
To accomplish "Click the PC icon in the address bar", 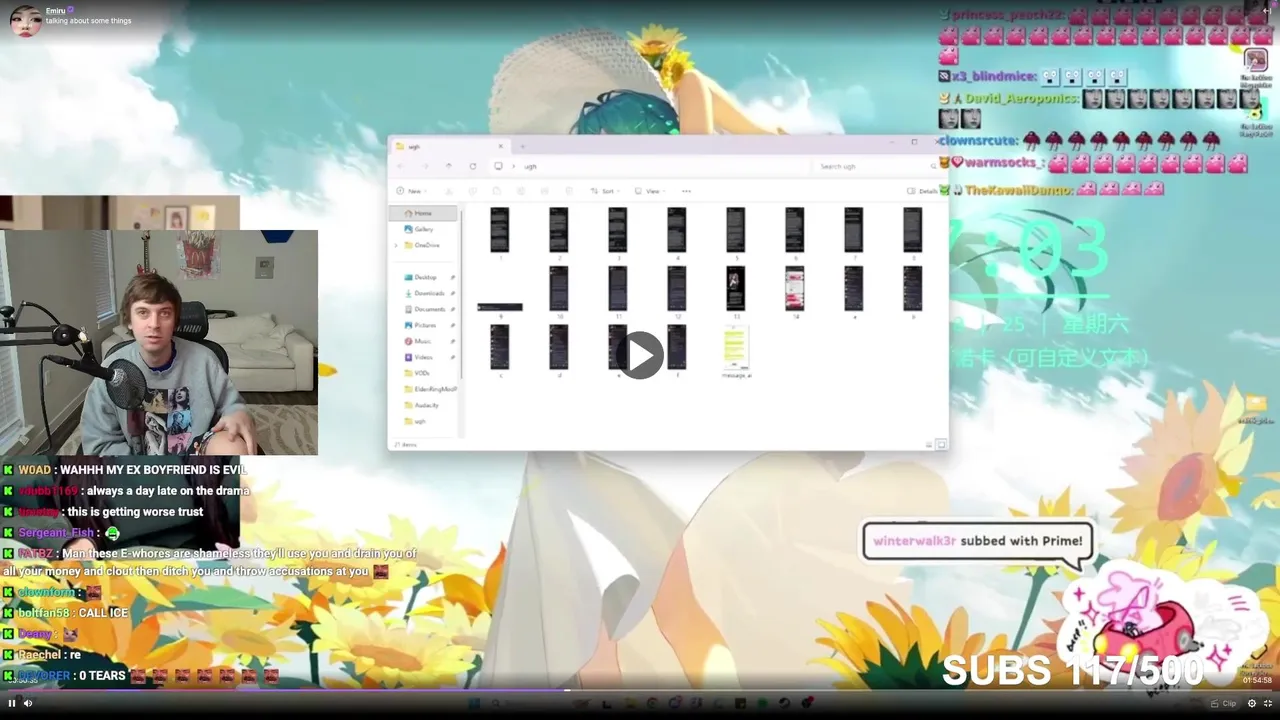I will click(x=498, y=166).
